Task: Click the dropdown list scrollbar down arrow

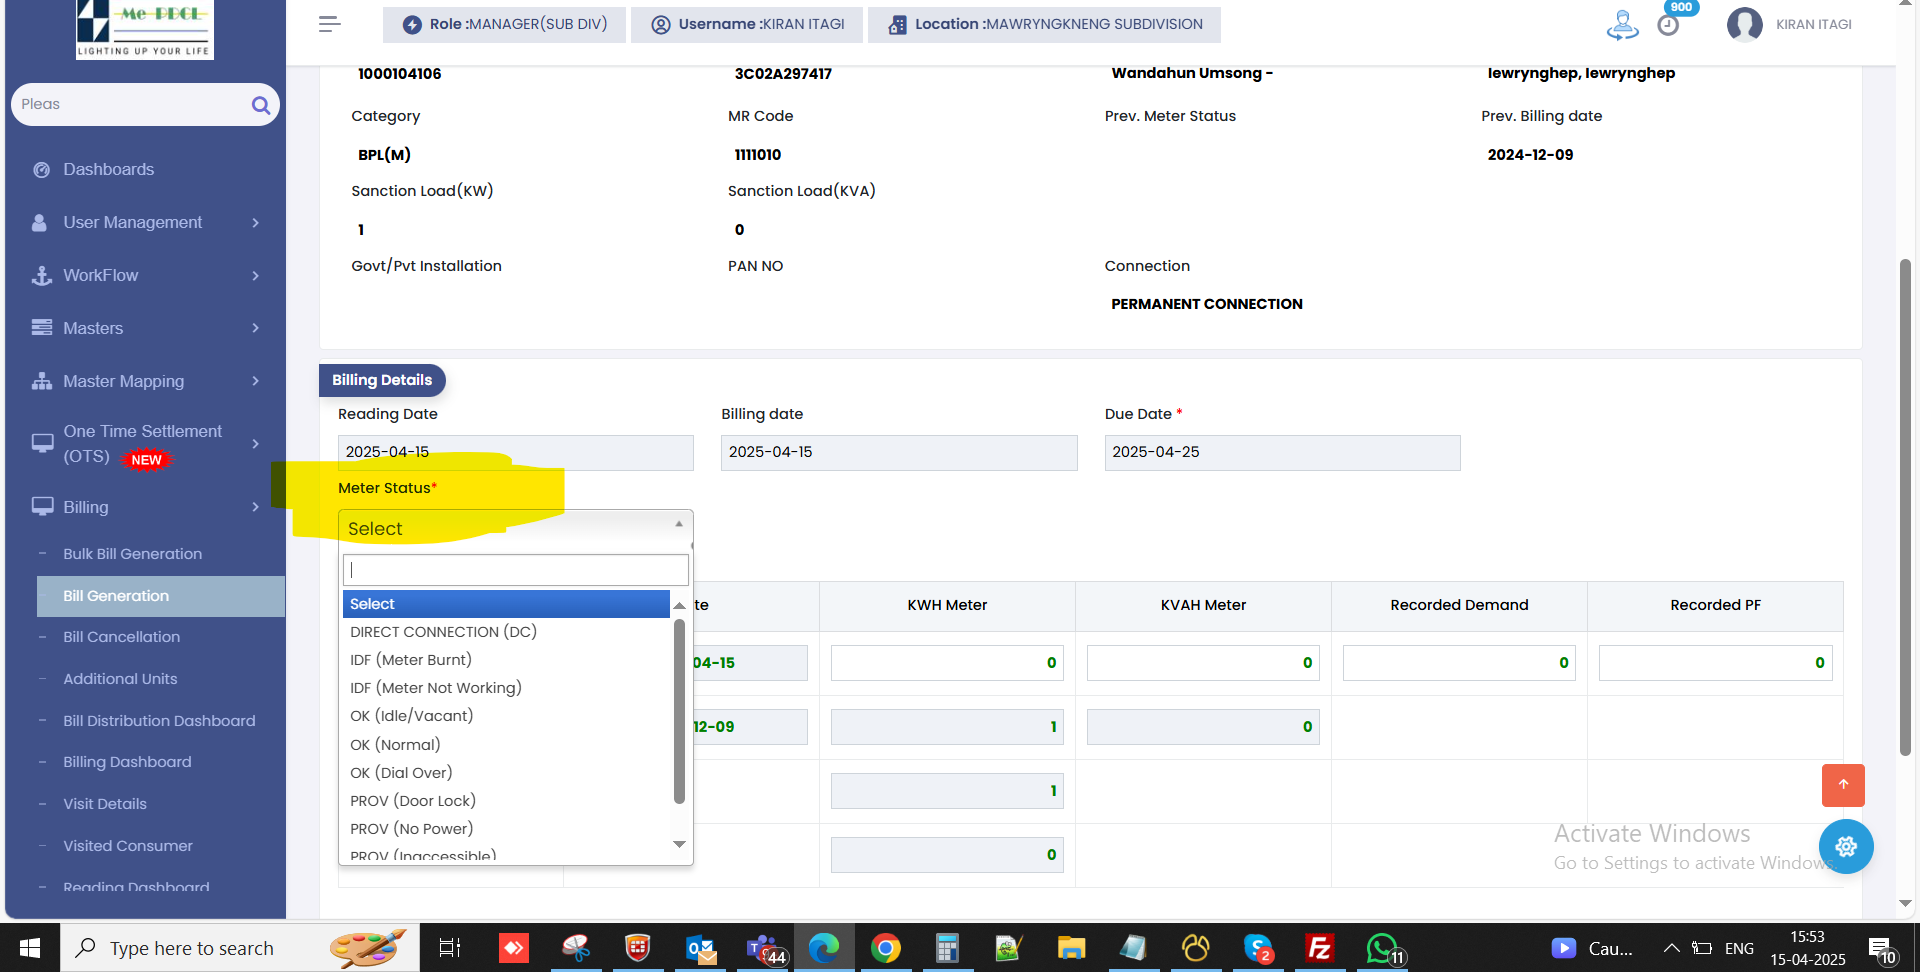Action: point(680,845)
